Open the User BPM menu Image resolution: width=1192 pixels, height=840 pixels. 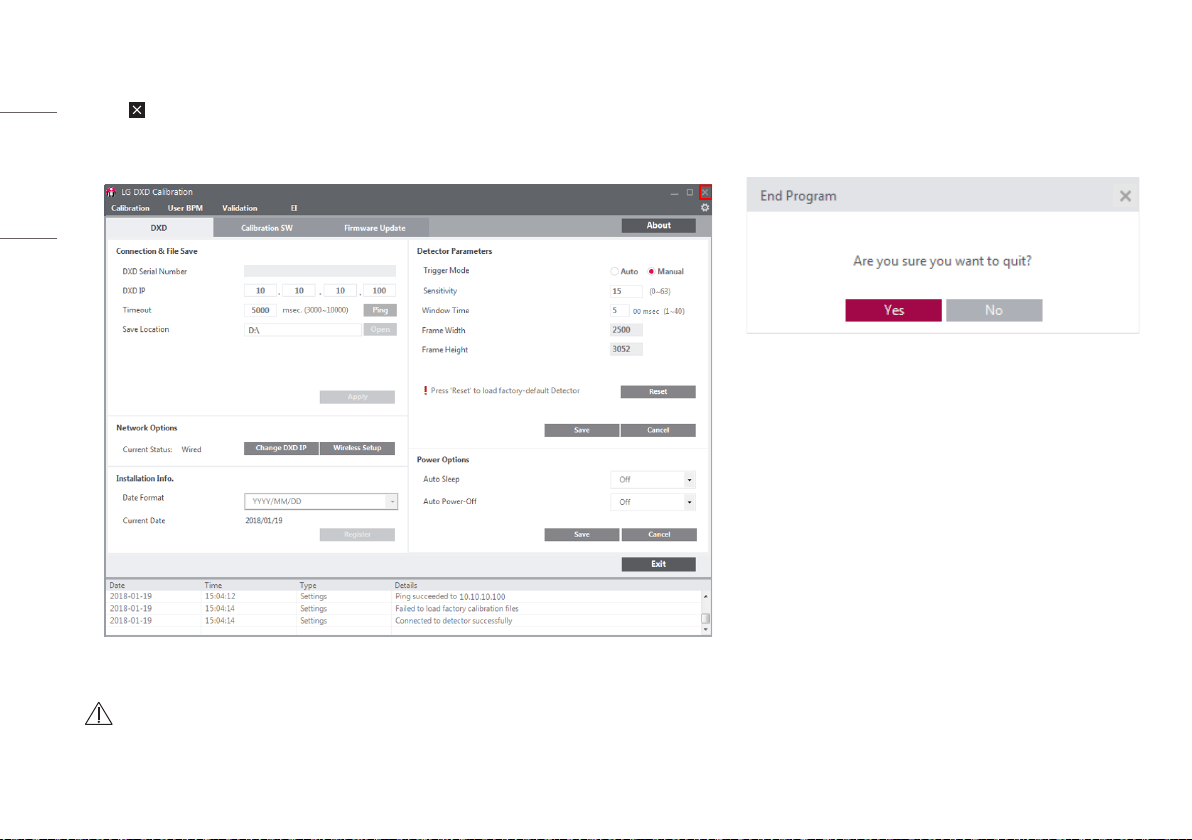click(185, 208)
